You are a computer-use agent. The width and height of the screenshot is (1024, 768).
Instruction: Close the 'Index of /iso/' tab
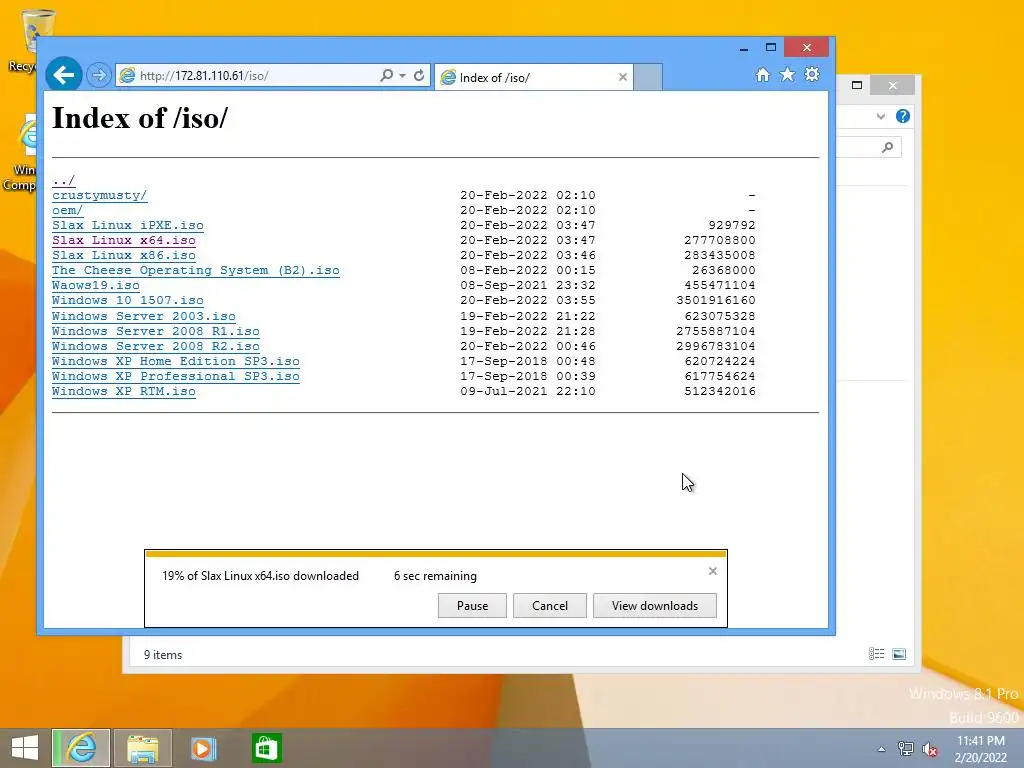622,77
